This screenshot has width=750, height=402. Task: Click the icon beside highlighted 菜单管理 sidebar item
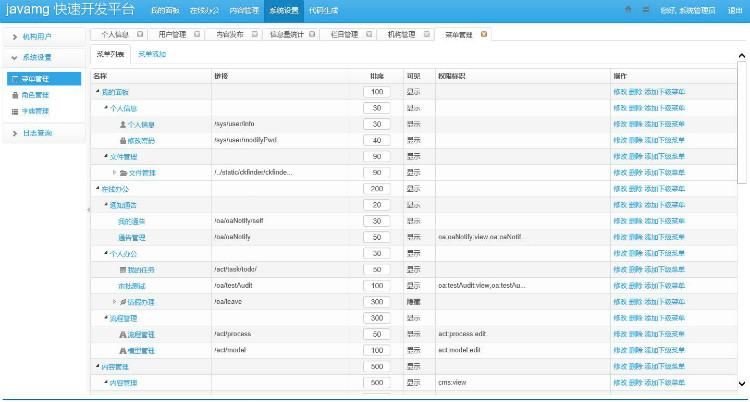pos(15,79)
